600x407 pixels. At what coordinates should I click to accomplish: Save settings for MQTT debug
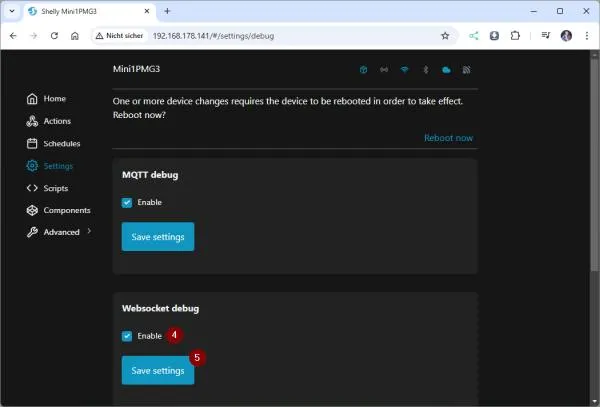click(158, 237)
